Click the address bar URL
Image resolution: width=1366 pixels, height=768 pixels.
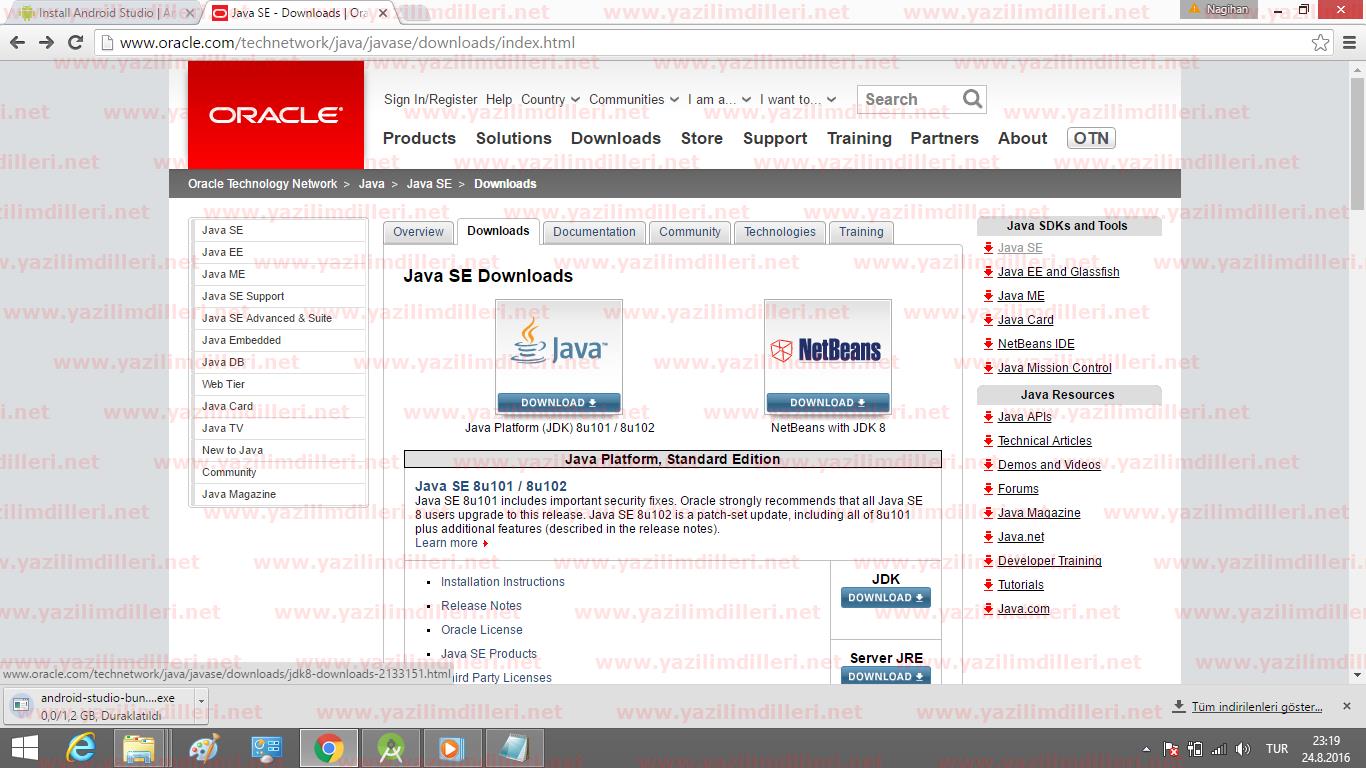coord(347,43)
